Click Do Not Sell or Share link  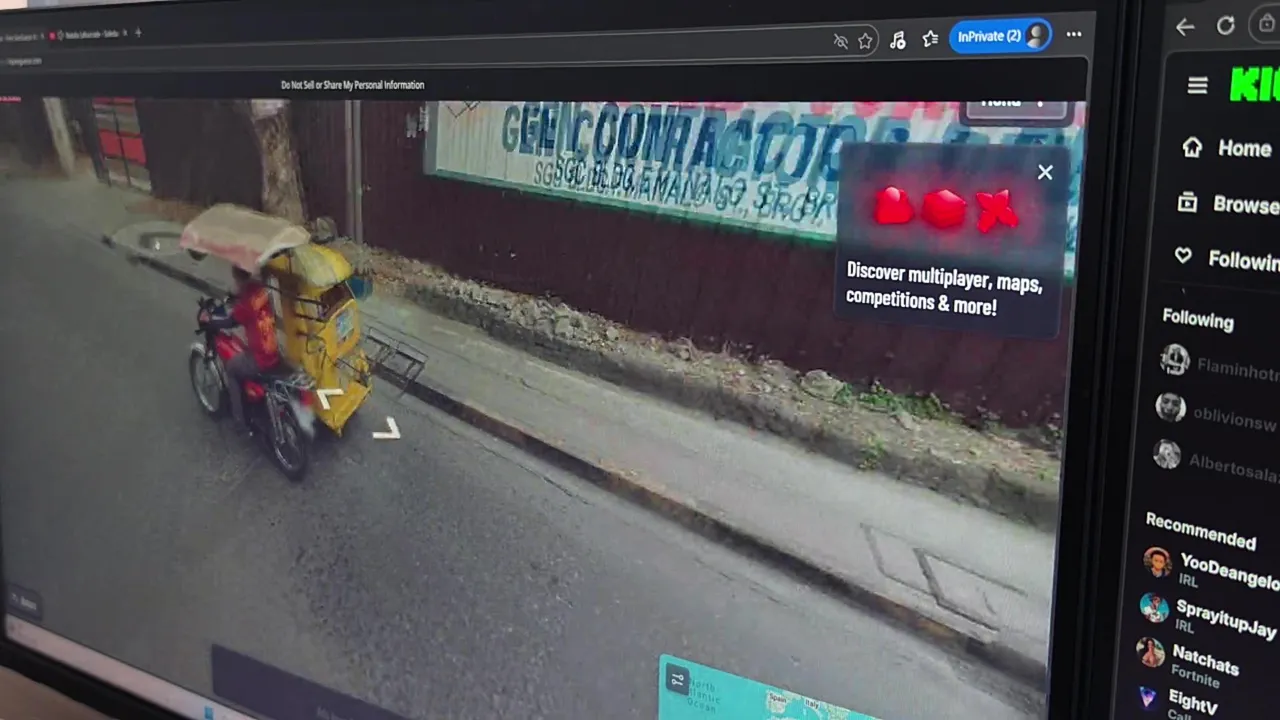tap(353, 85)
